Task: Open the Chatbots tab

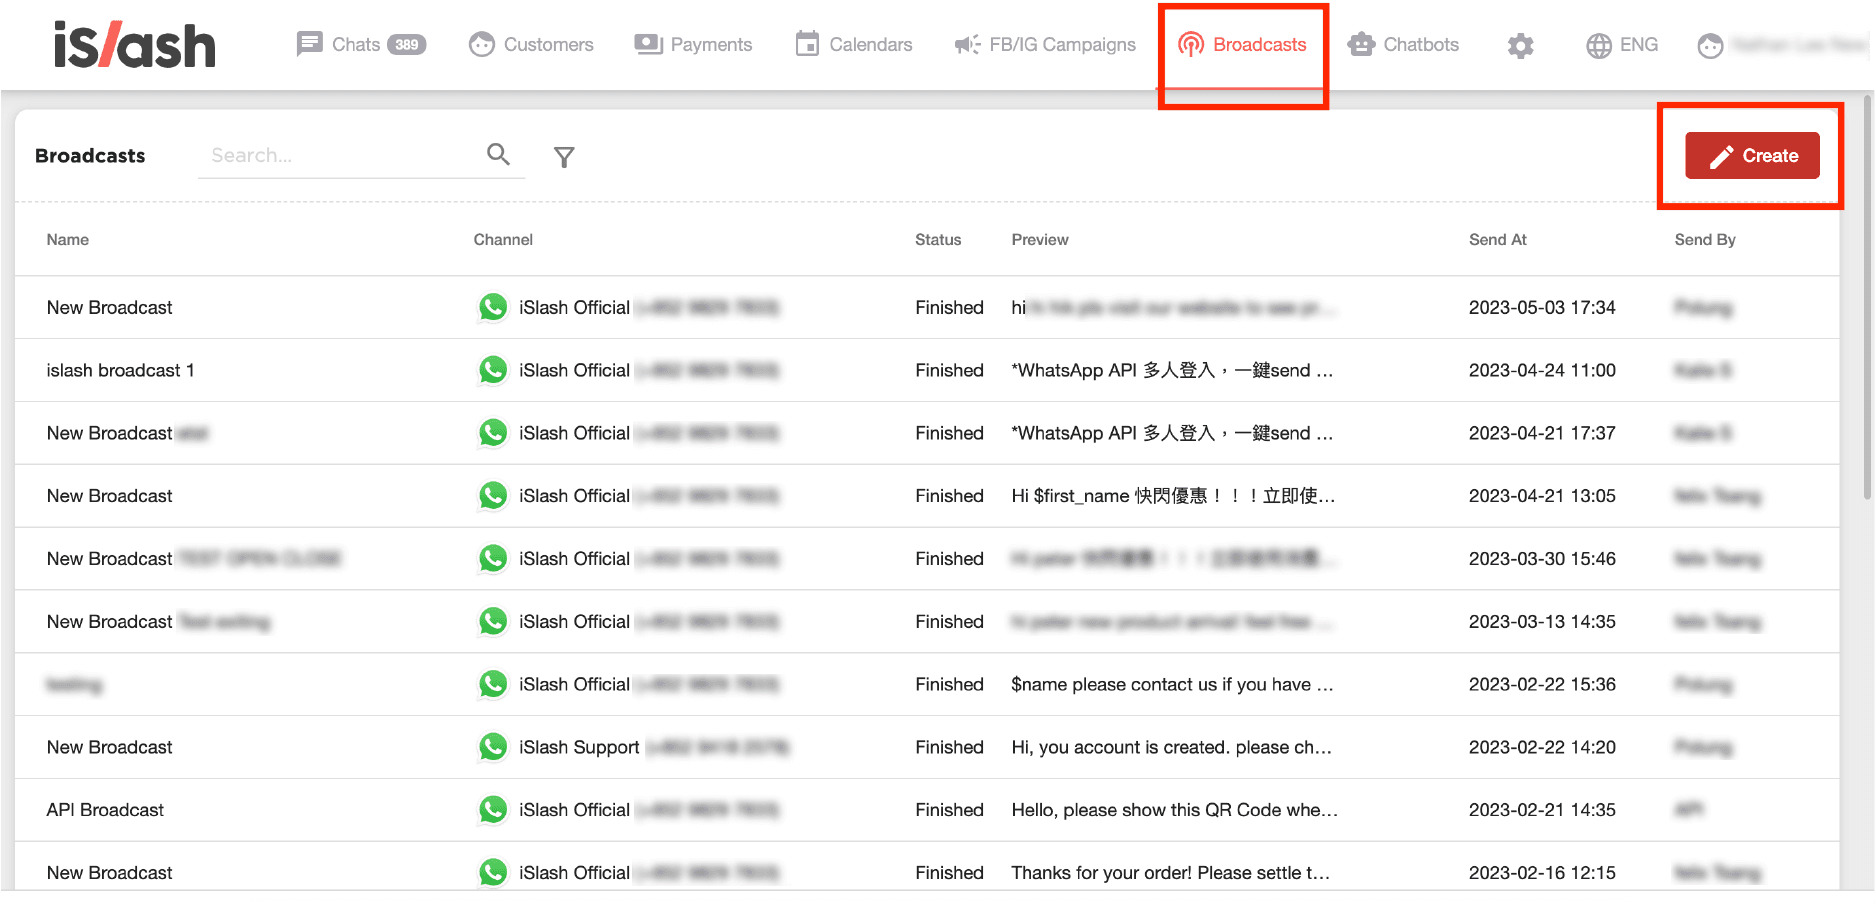Action: [x=1403, y=45]
